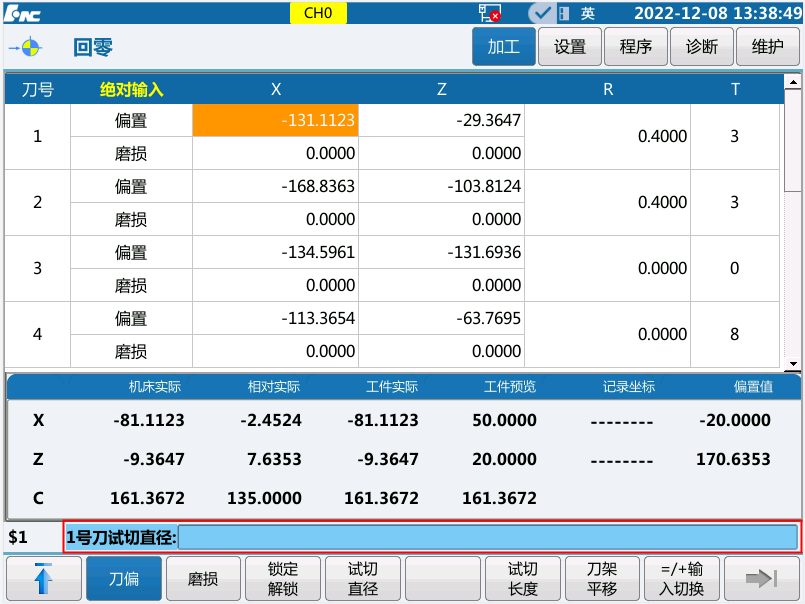This screenshot has height=604, width=805.
Task: Click tool 2 R value 0.4000
Action: coord(608,202)
